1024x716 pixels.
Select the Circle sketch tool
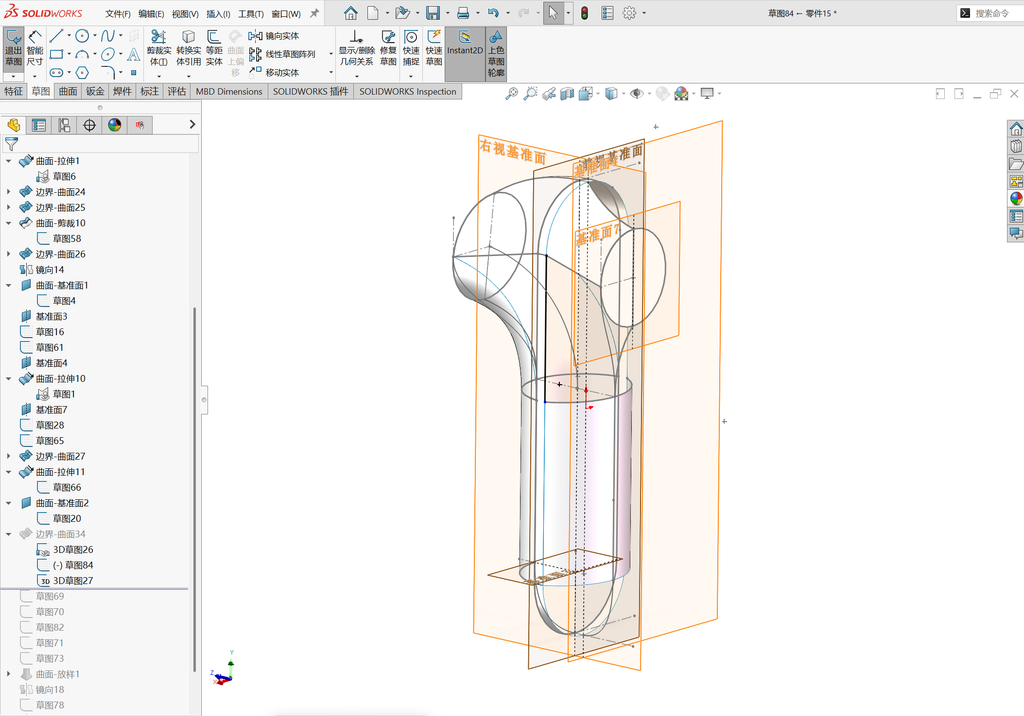(x=82, y=35)
